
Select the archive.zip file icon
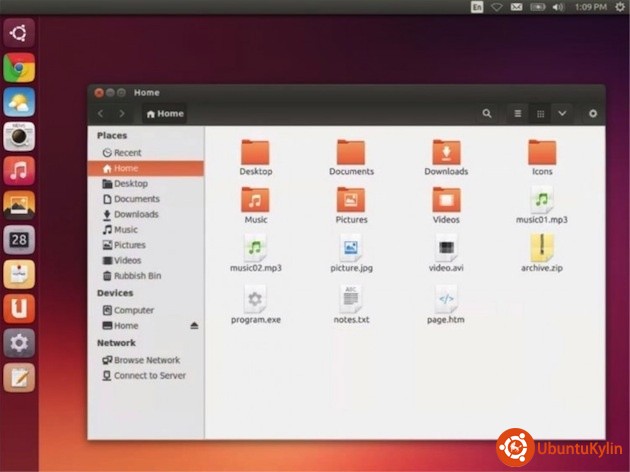click(542, 248)
